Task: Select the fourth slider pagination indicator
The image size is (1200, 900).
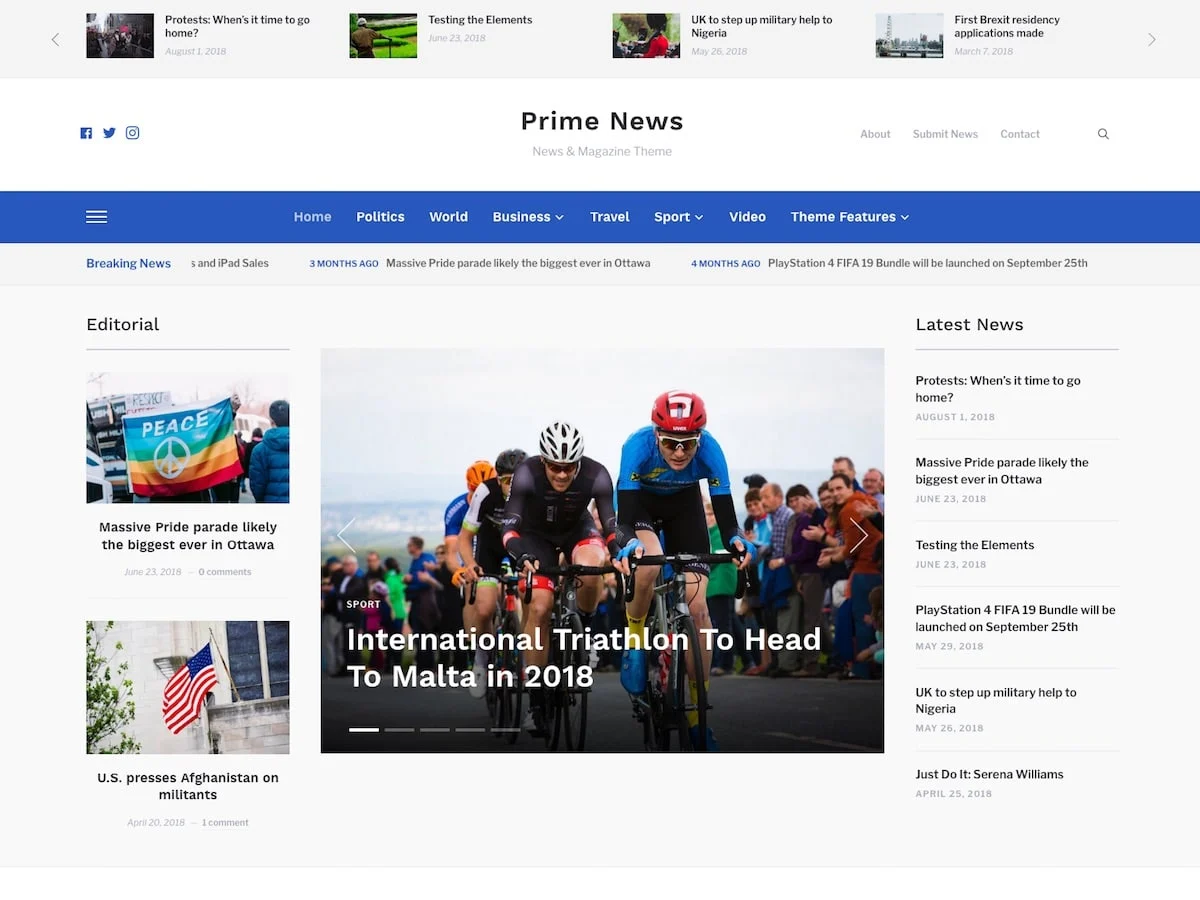Action: click(470, 730)
